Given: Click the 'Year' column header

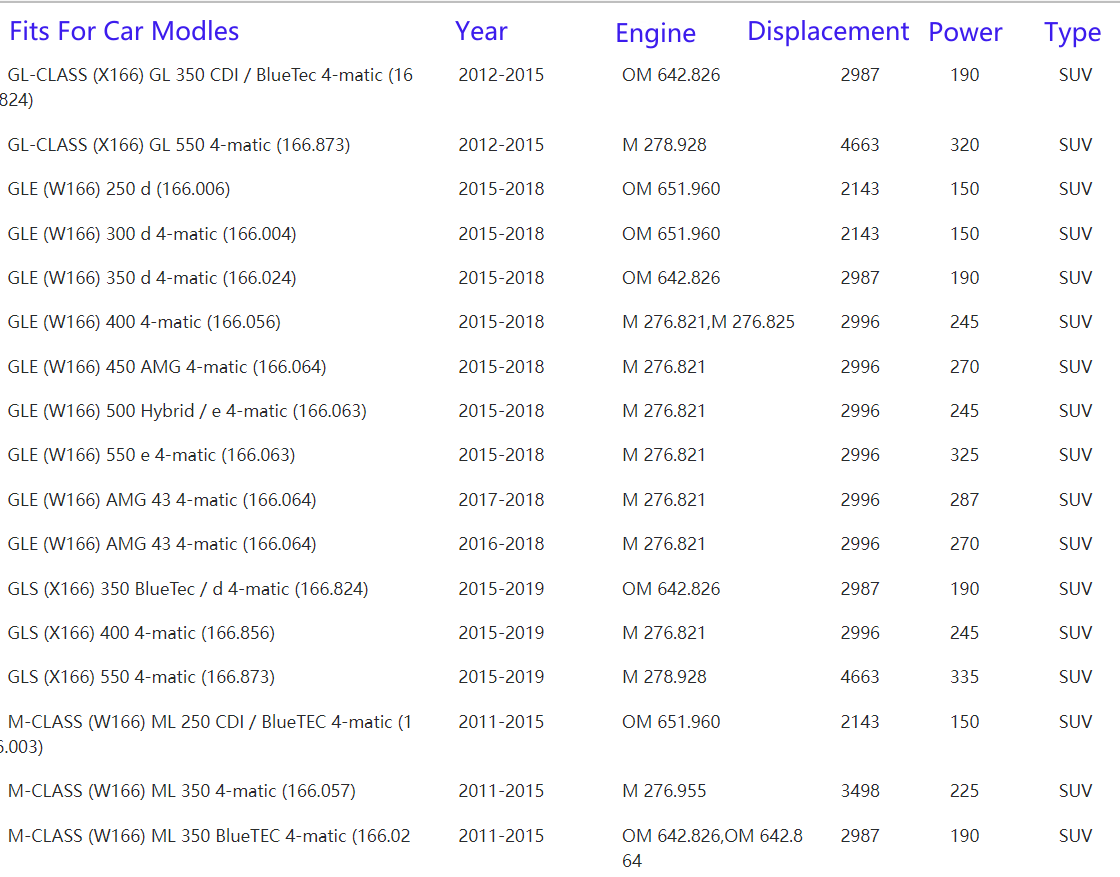Looking at the screenshot, I should coord(481,32).
